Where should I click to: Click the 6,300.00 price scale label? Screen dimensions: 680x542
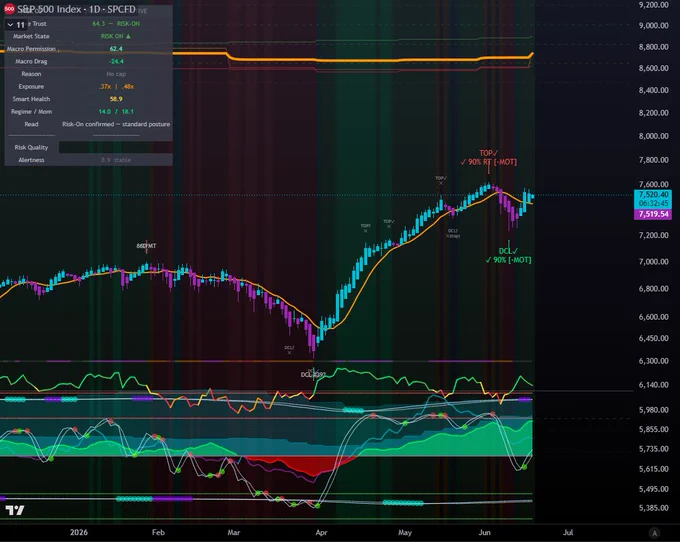[653, 361]
